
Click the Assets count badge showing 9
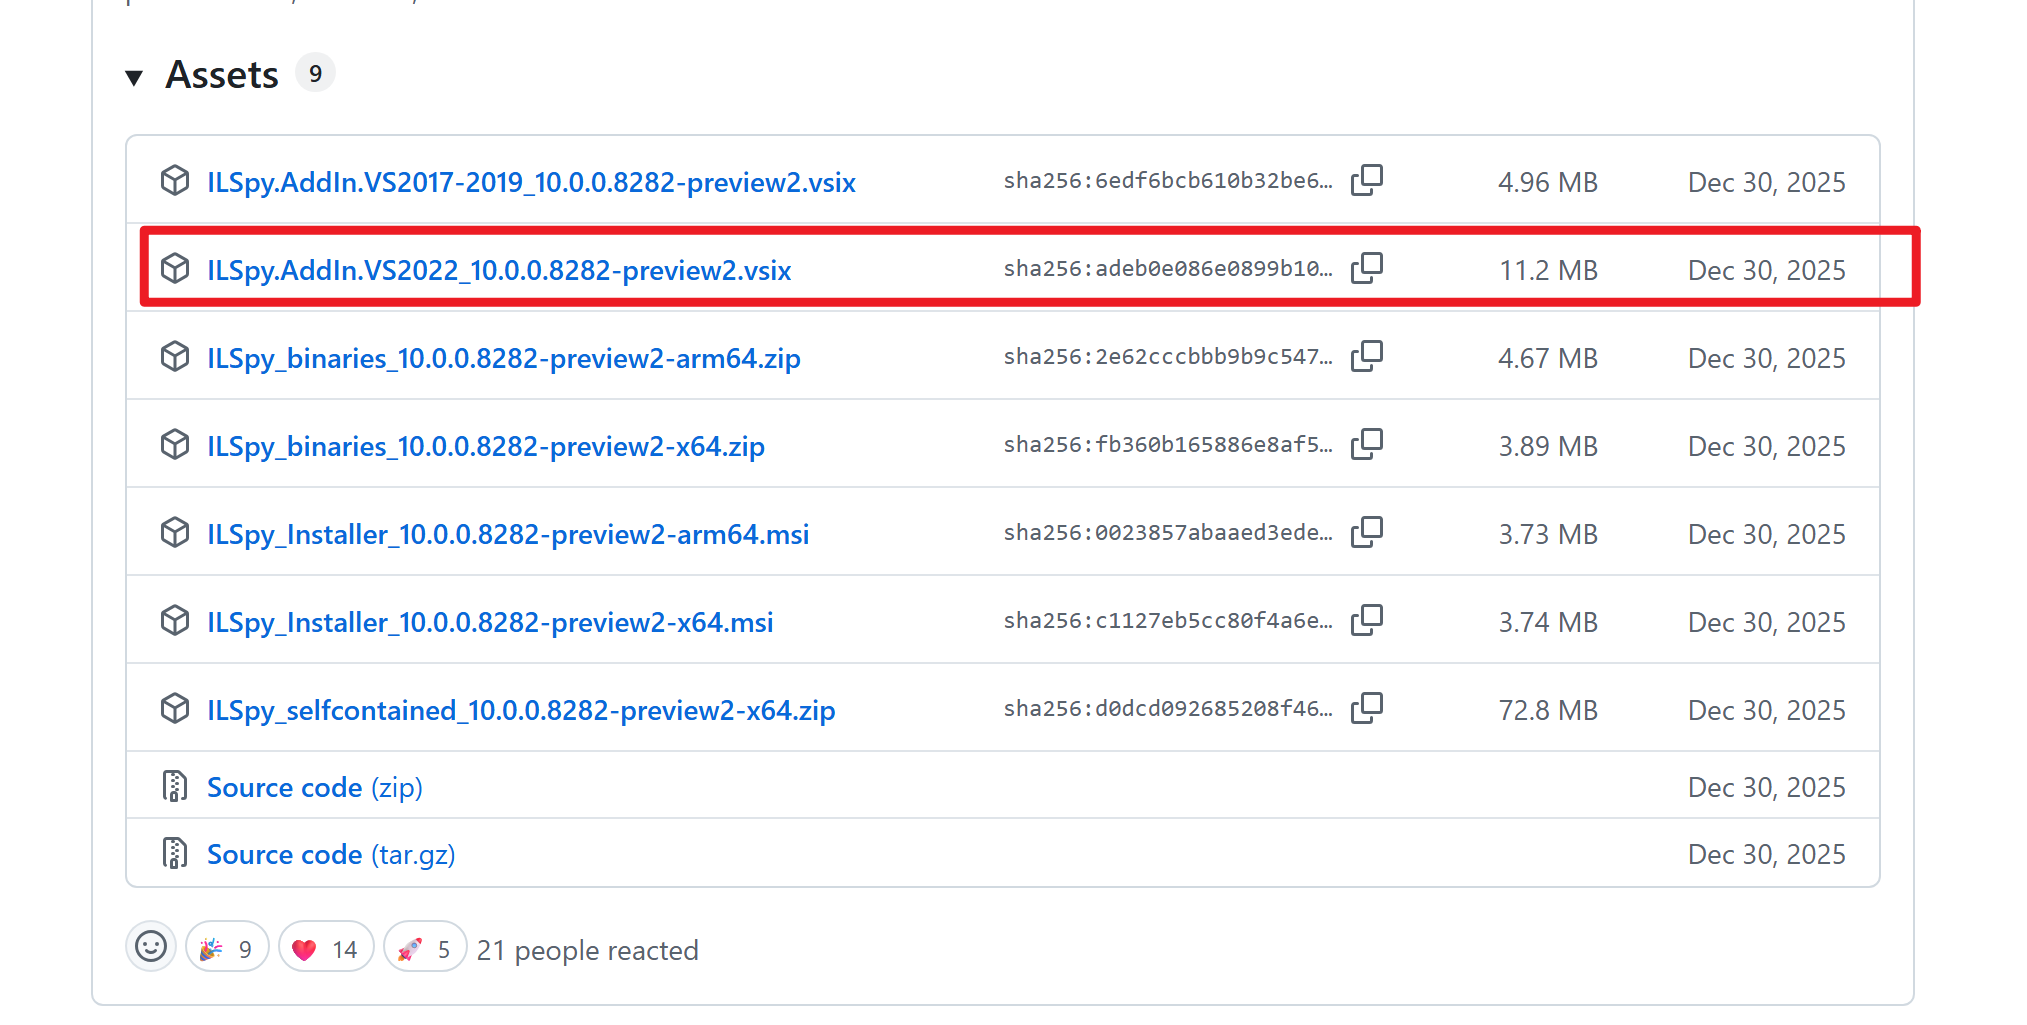pos(315,73)
